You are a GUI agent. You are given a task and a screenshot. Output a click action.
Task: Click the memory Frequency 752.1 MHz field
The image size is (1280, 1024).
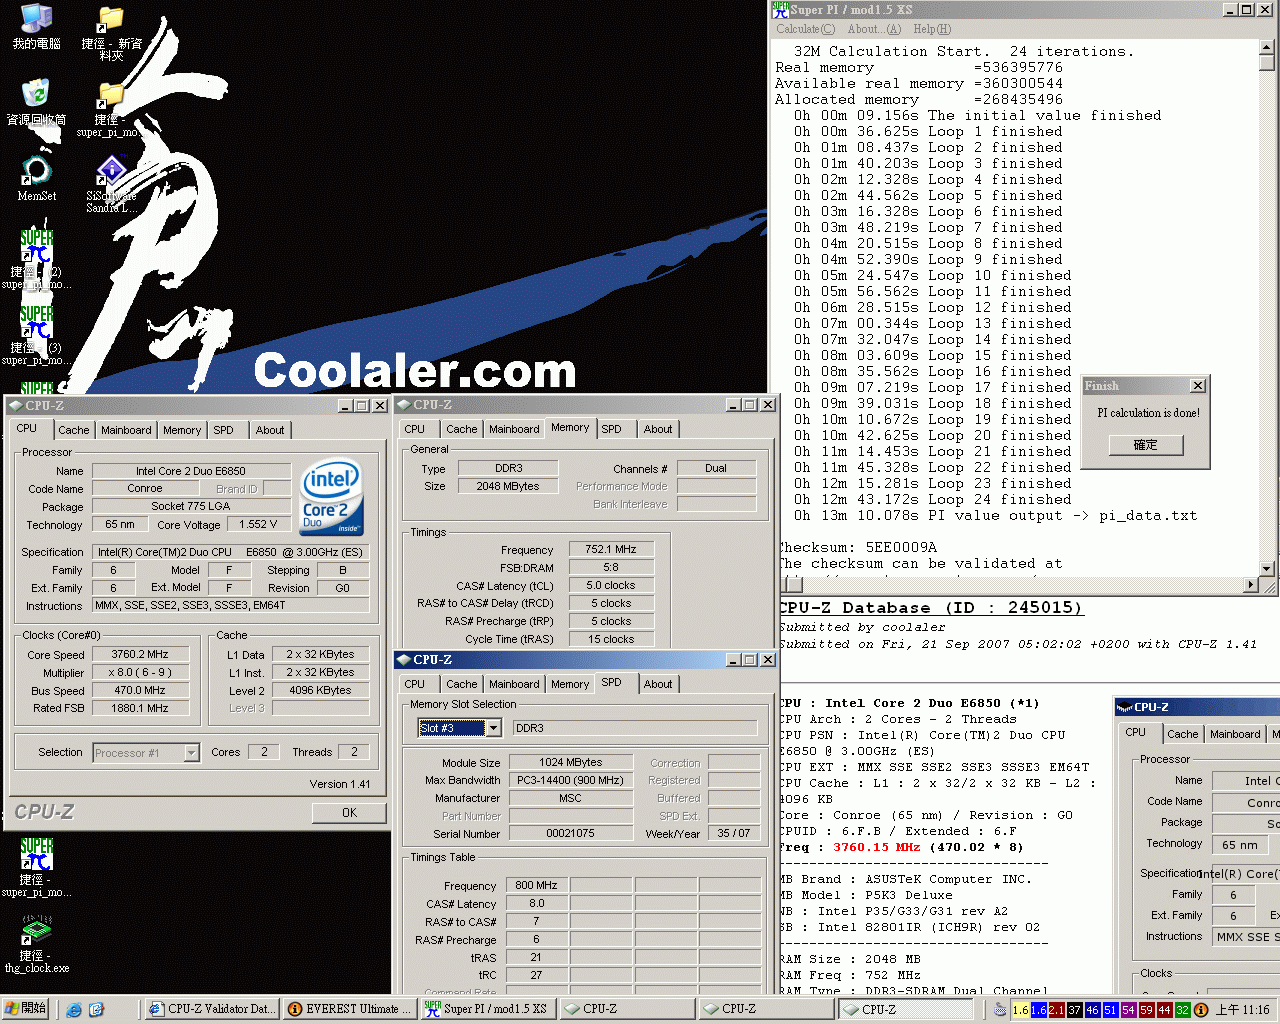click(611, 550)
